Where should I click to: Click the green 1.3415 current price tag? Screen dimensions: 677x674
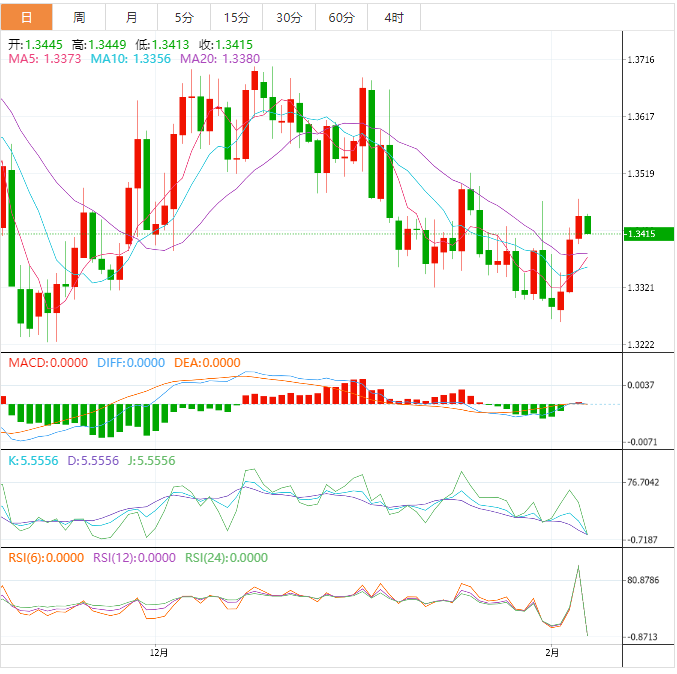click(x=640, y=234)
